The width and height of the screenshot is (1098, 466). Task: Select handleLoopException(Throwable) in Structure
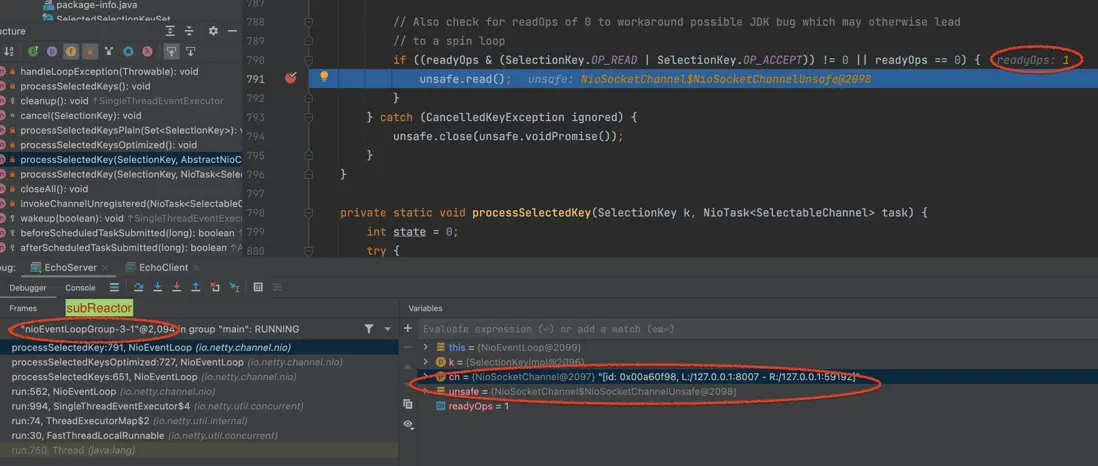109,71
